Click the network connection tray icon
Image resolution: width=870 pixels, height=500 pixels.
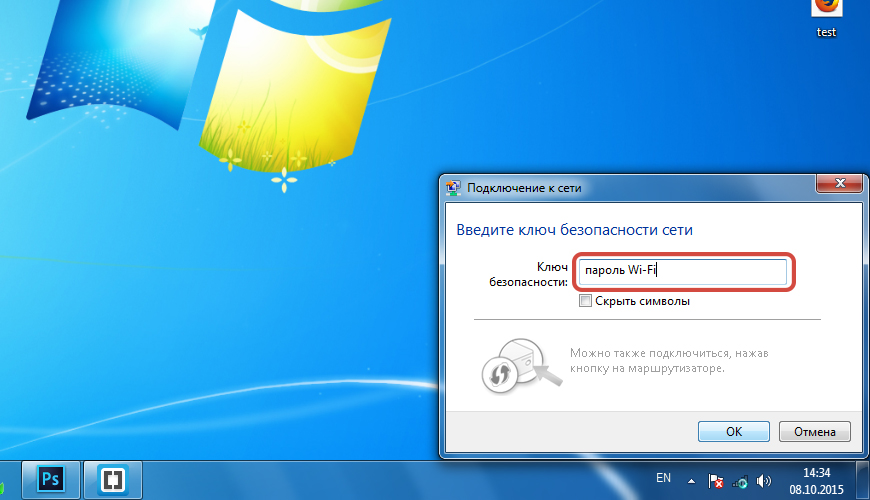pos(740,481)
